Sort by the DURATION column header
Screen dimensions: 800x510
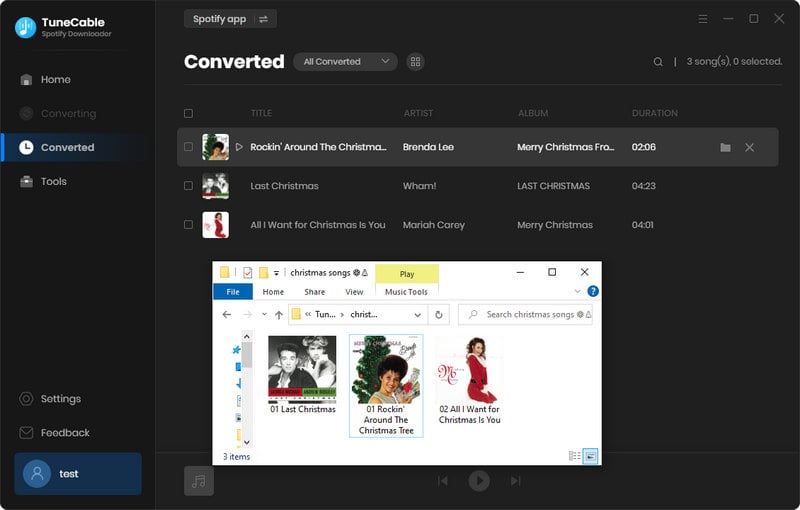(x=655, y=113)
